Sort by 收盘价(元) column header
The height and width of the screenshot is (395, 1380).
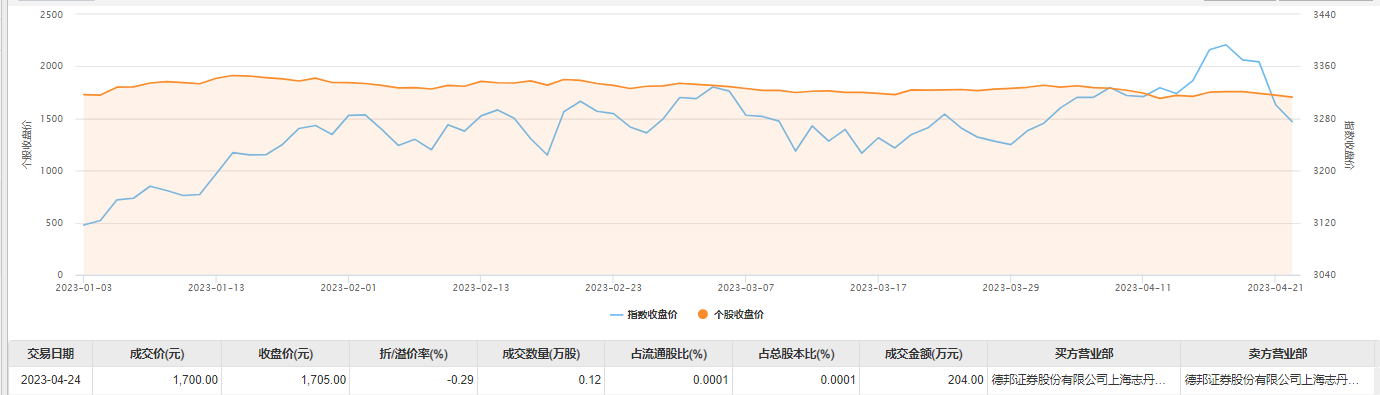[x=286, y=354]
